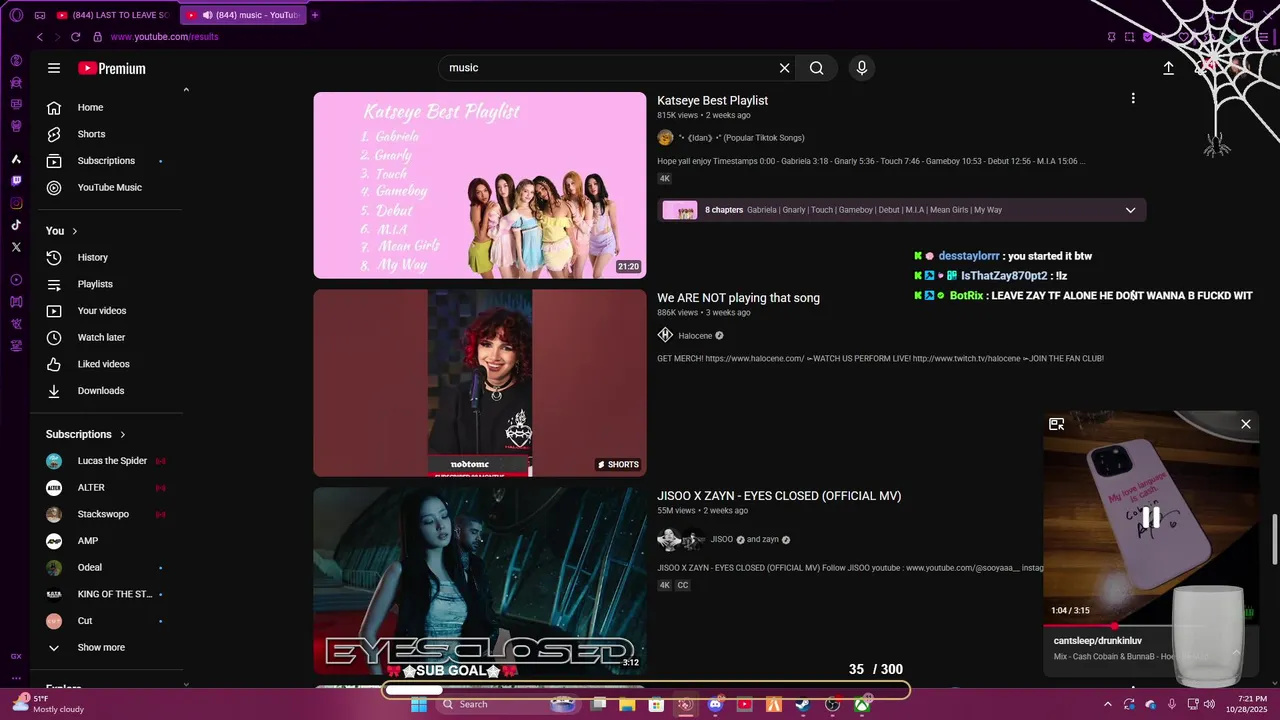Collapse sidebar using the top caret arrow

point(186,90)
